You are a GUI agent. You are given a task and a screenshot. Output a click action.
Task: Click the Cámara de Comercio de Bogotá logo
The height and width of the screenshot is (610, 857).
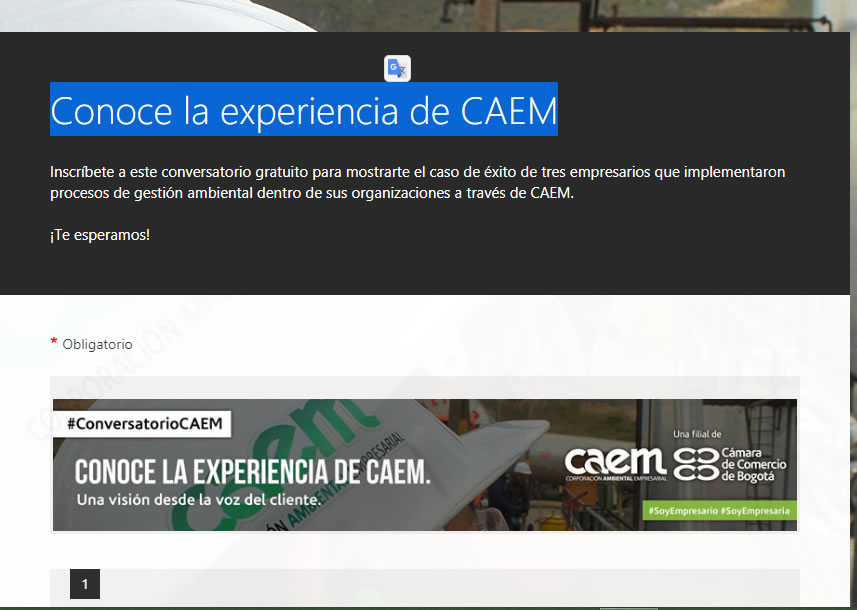tap(730, 465)
